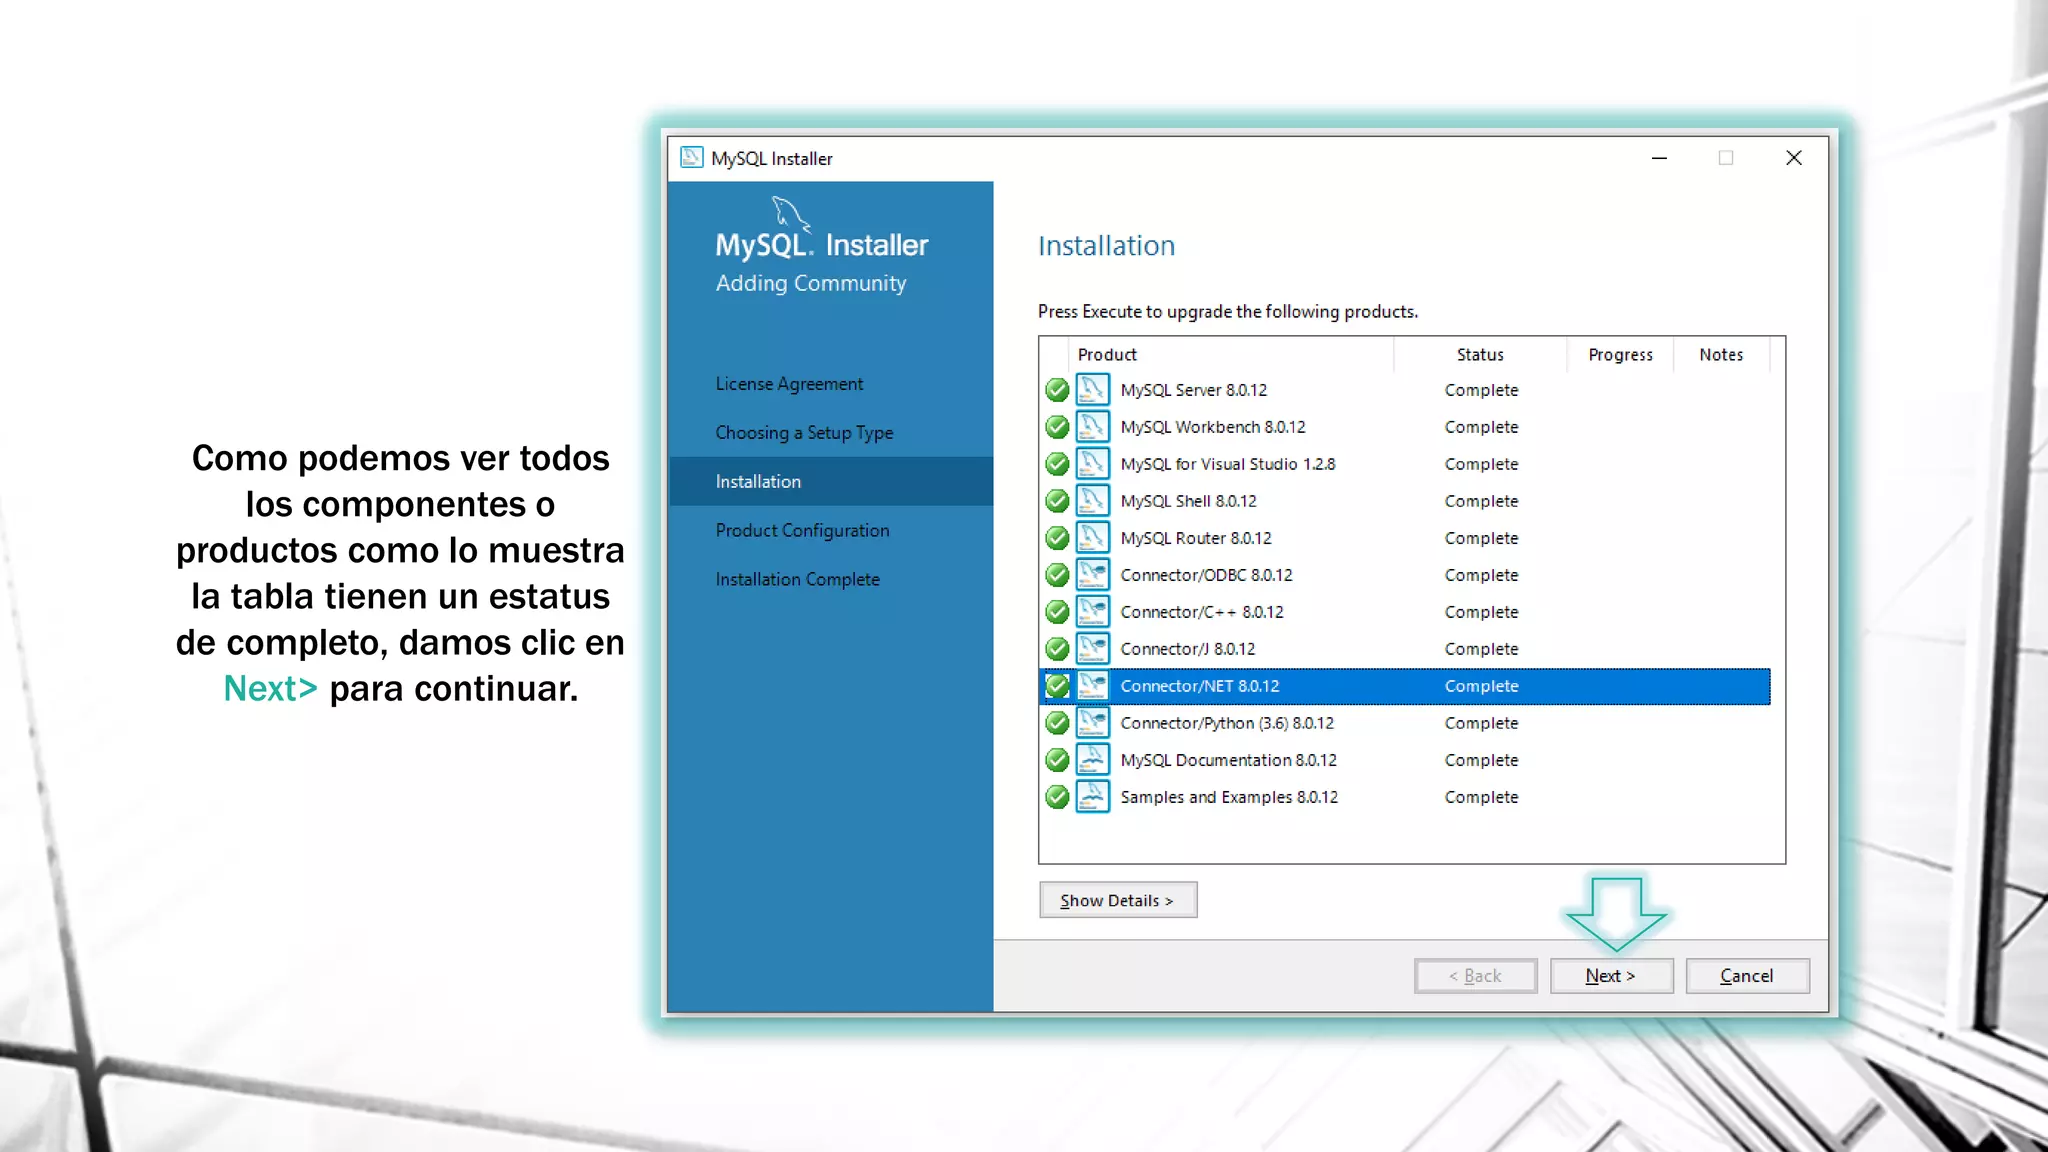The width and height of the screenshot is (2048, 1152).
Task: Open Product Configuration step in sidebar
Action: click(x=802, y=531)
